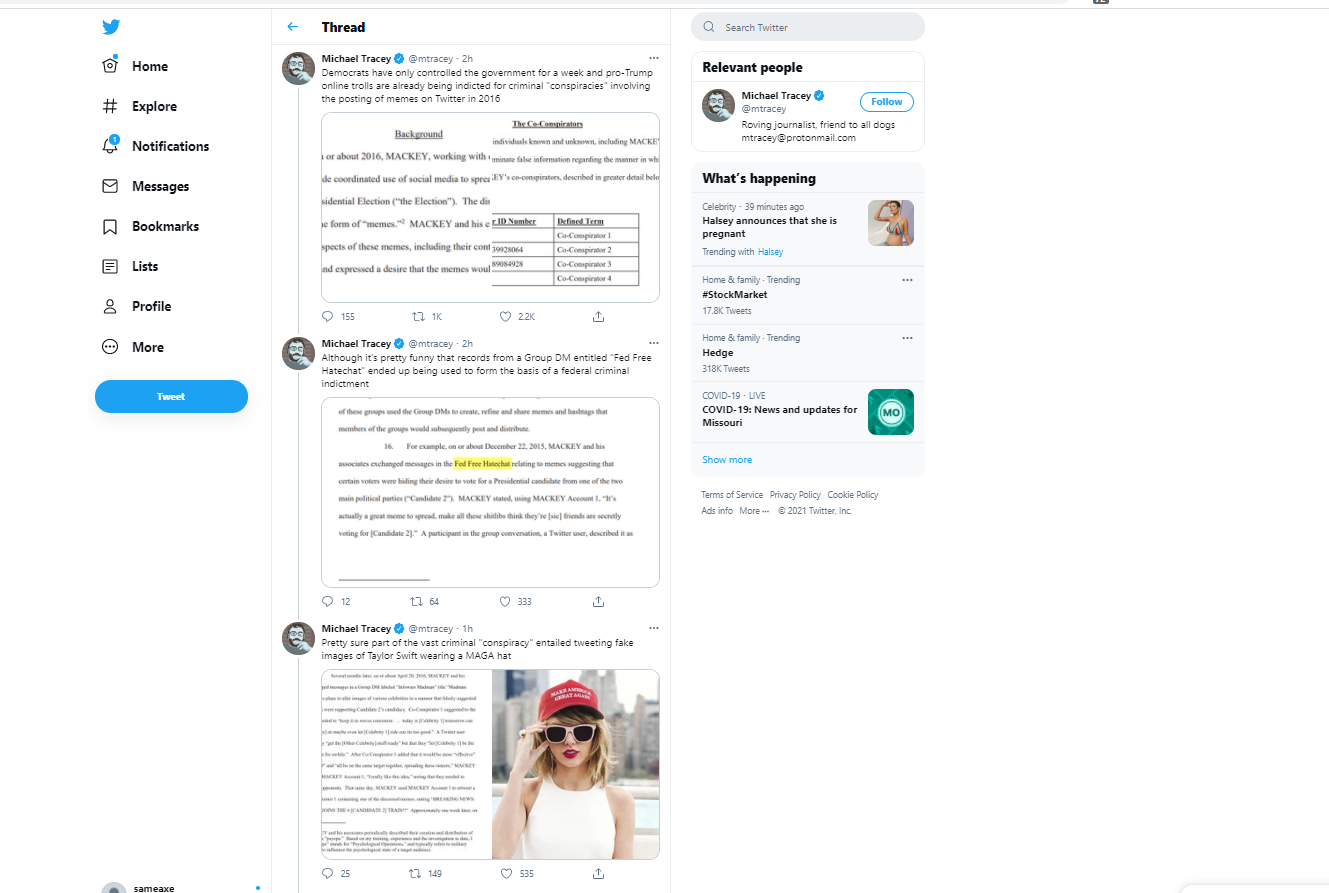The image size is (1329, 893).
Task: Go back using the Thread arrow
Action: (292, 27)
